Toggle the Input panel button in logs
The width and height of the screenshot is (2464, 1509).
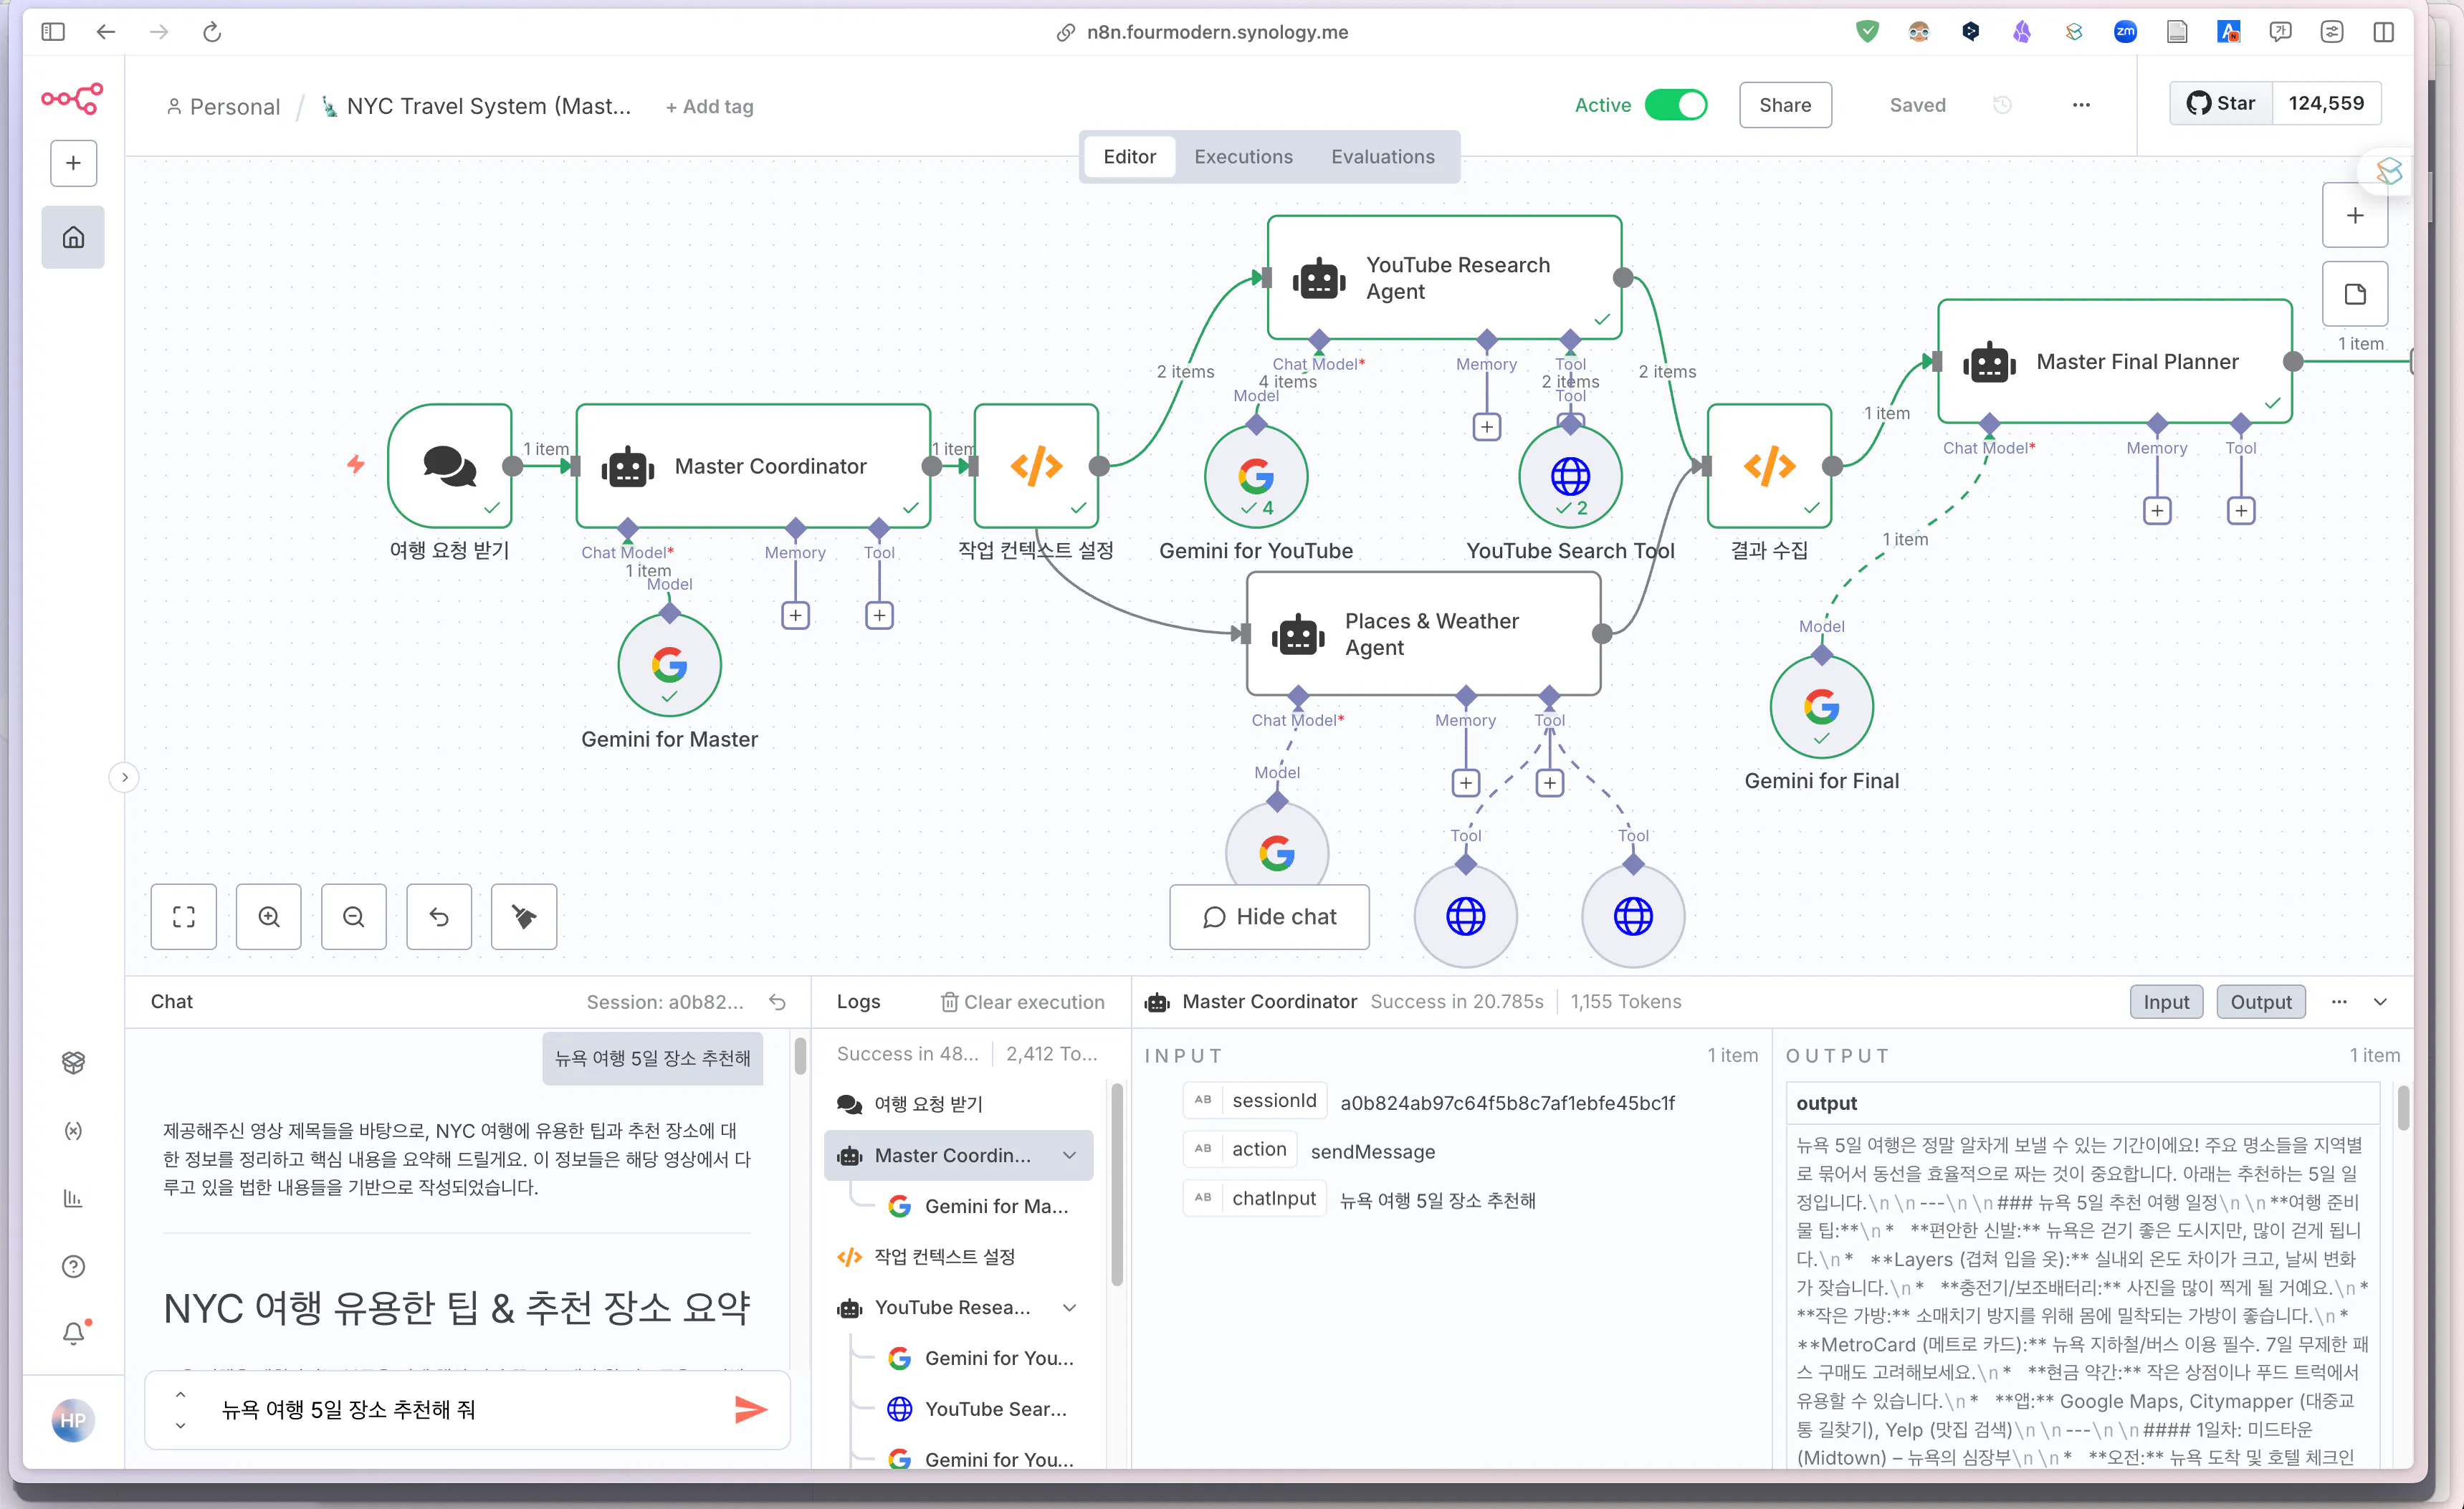click(x=2166, y=1002)
